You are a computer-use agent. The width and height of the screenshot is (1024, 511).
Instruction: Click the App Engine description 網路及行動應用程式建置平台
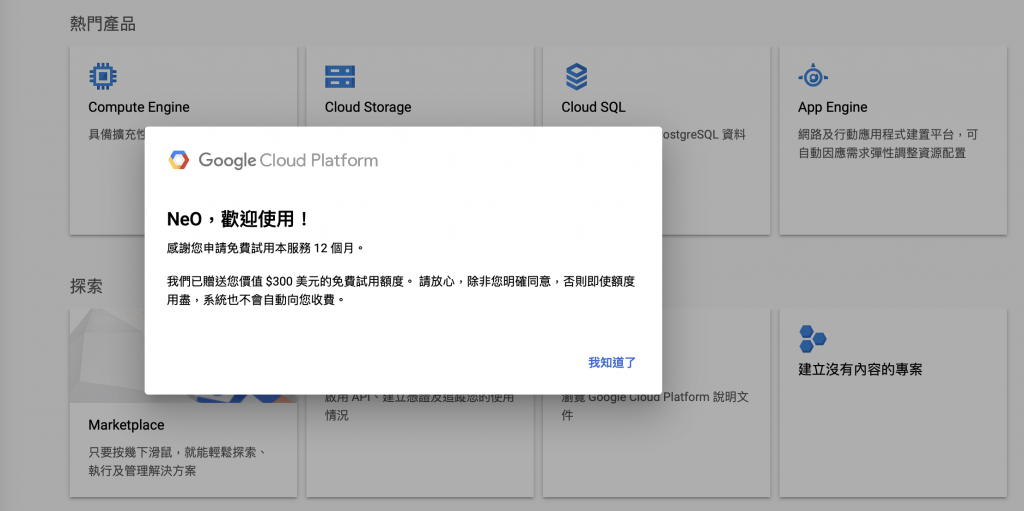888,144
